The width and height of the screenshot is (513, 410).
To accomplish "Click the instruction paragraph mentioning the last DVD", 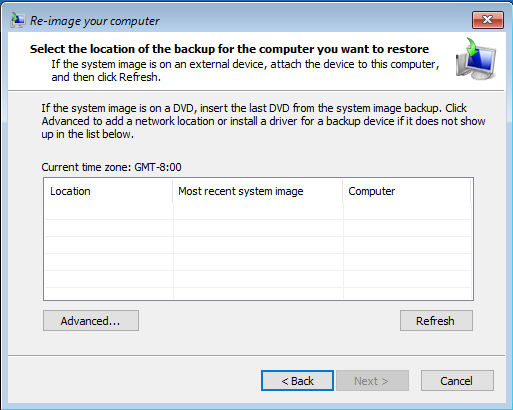I will 263,121.
